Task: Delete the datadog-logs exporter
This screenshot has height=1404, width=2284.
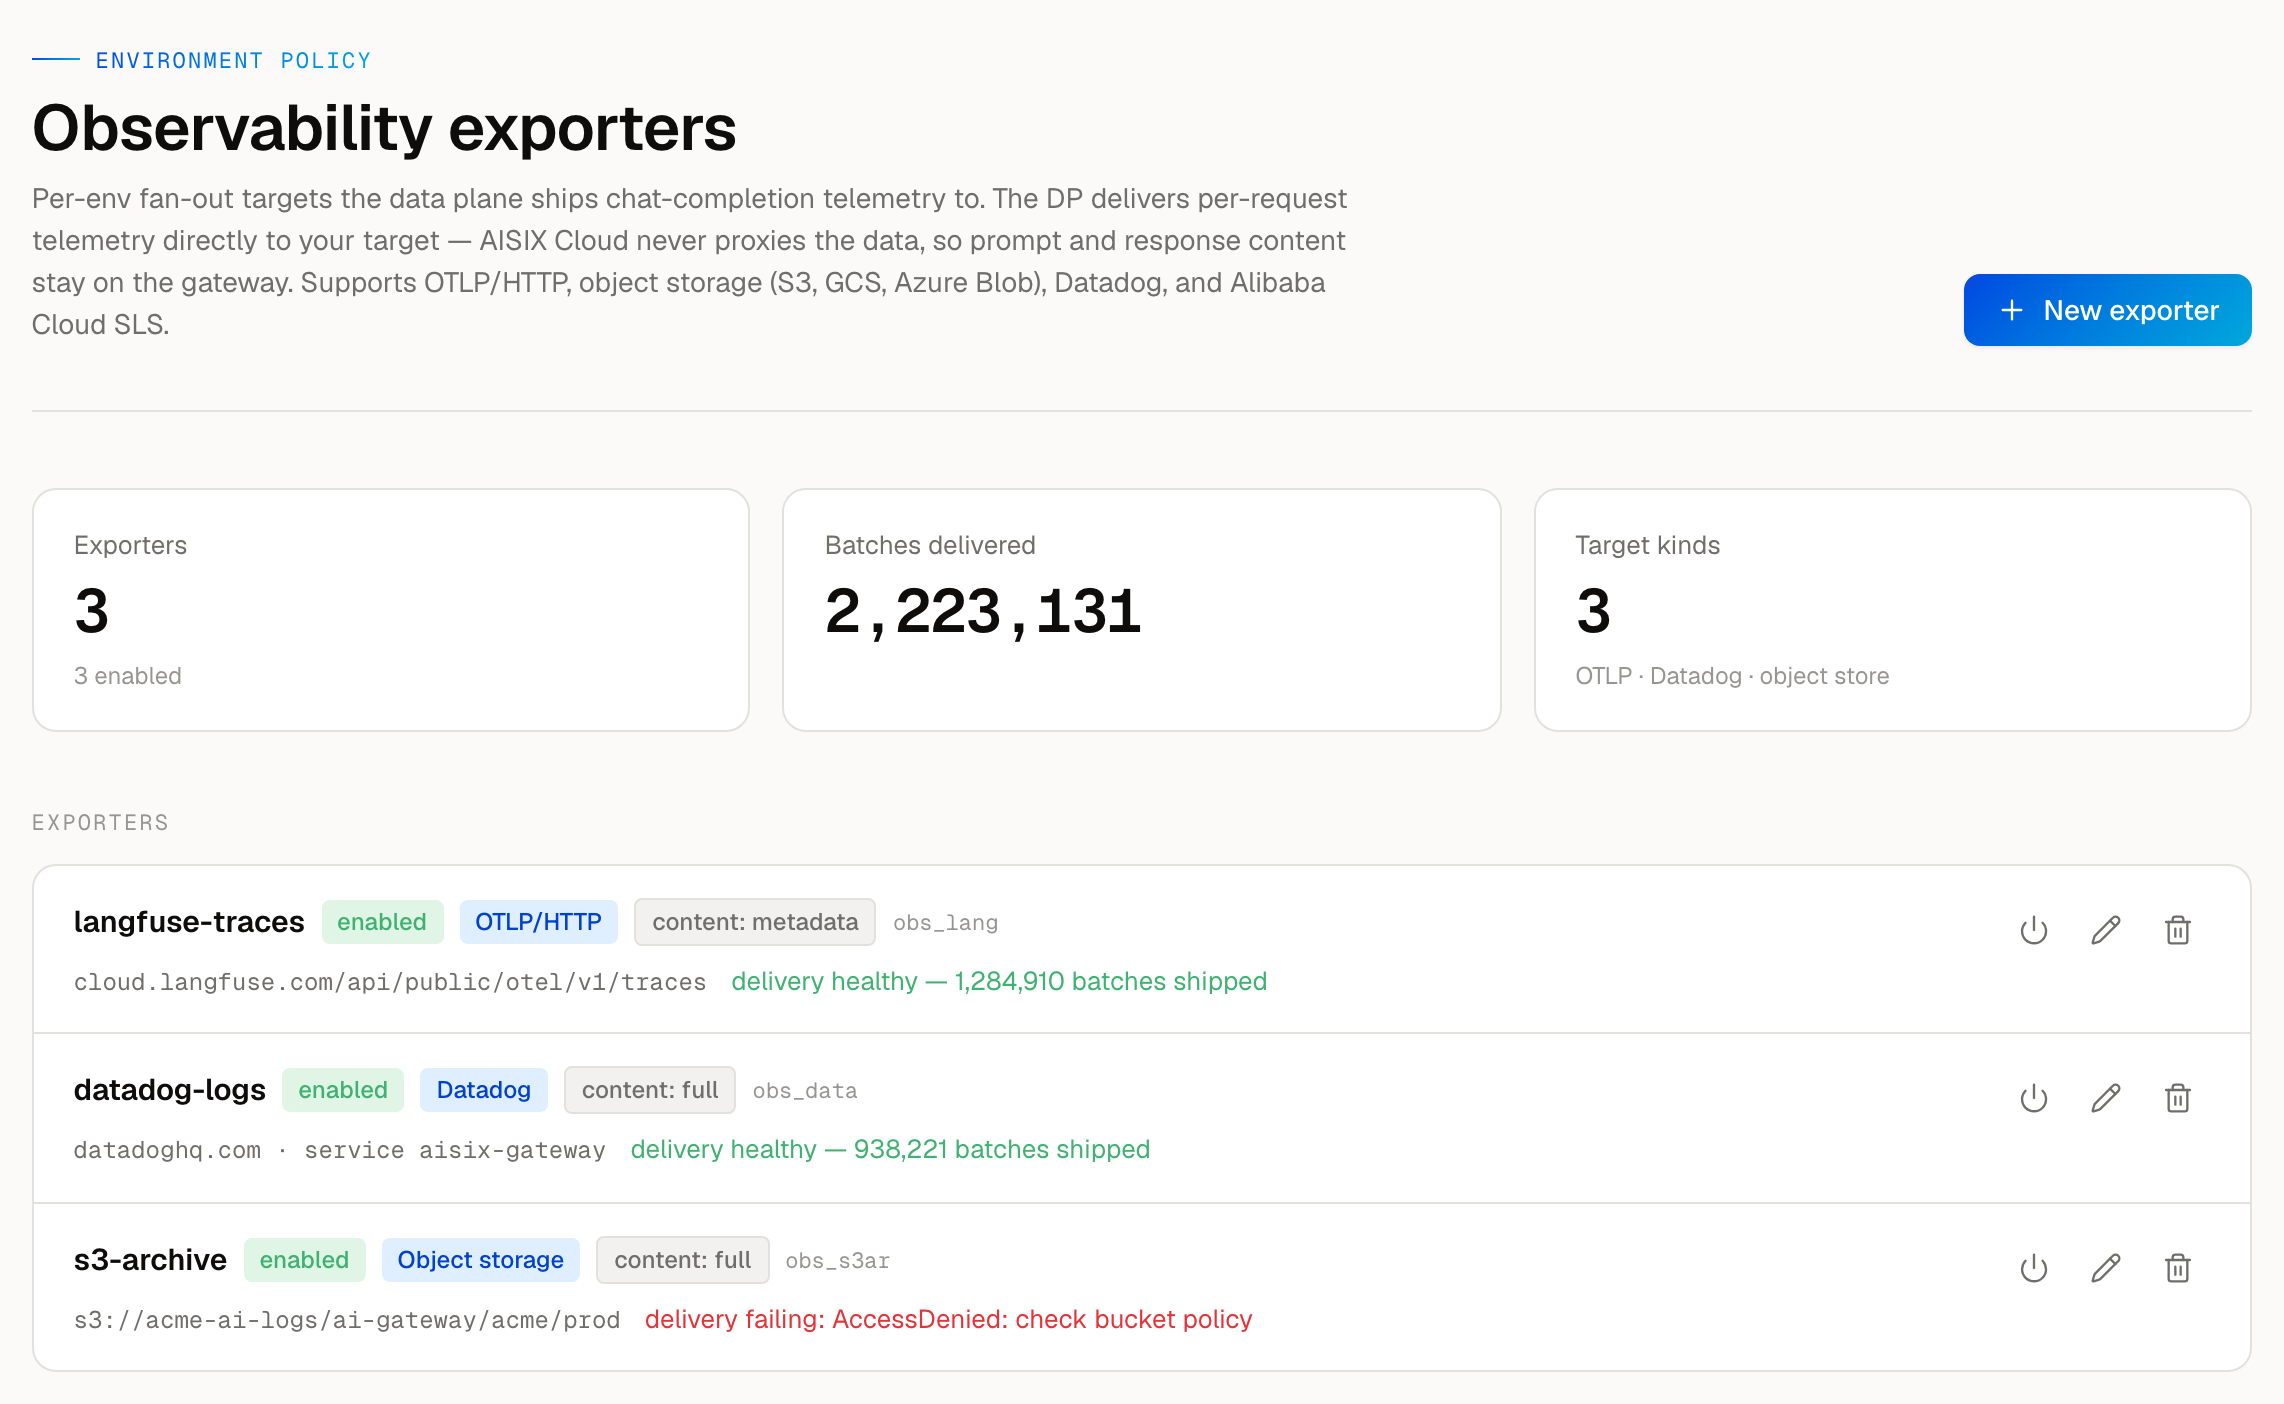Action: [x=2178, y=1098]
